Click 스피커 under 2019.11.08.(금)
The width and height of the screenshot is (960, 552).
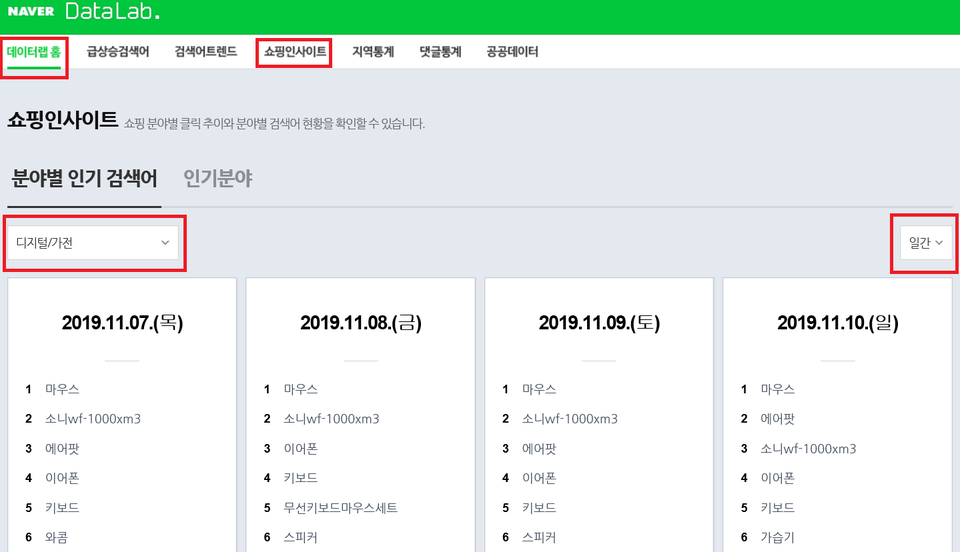[x=301, y=537]
